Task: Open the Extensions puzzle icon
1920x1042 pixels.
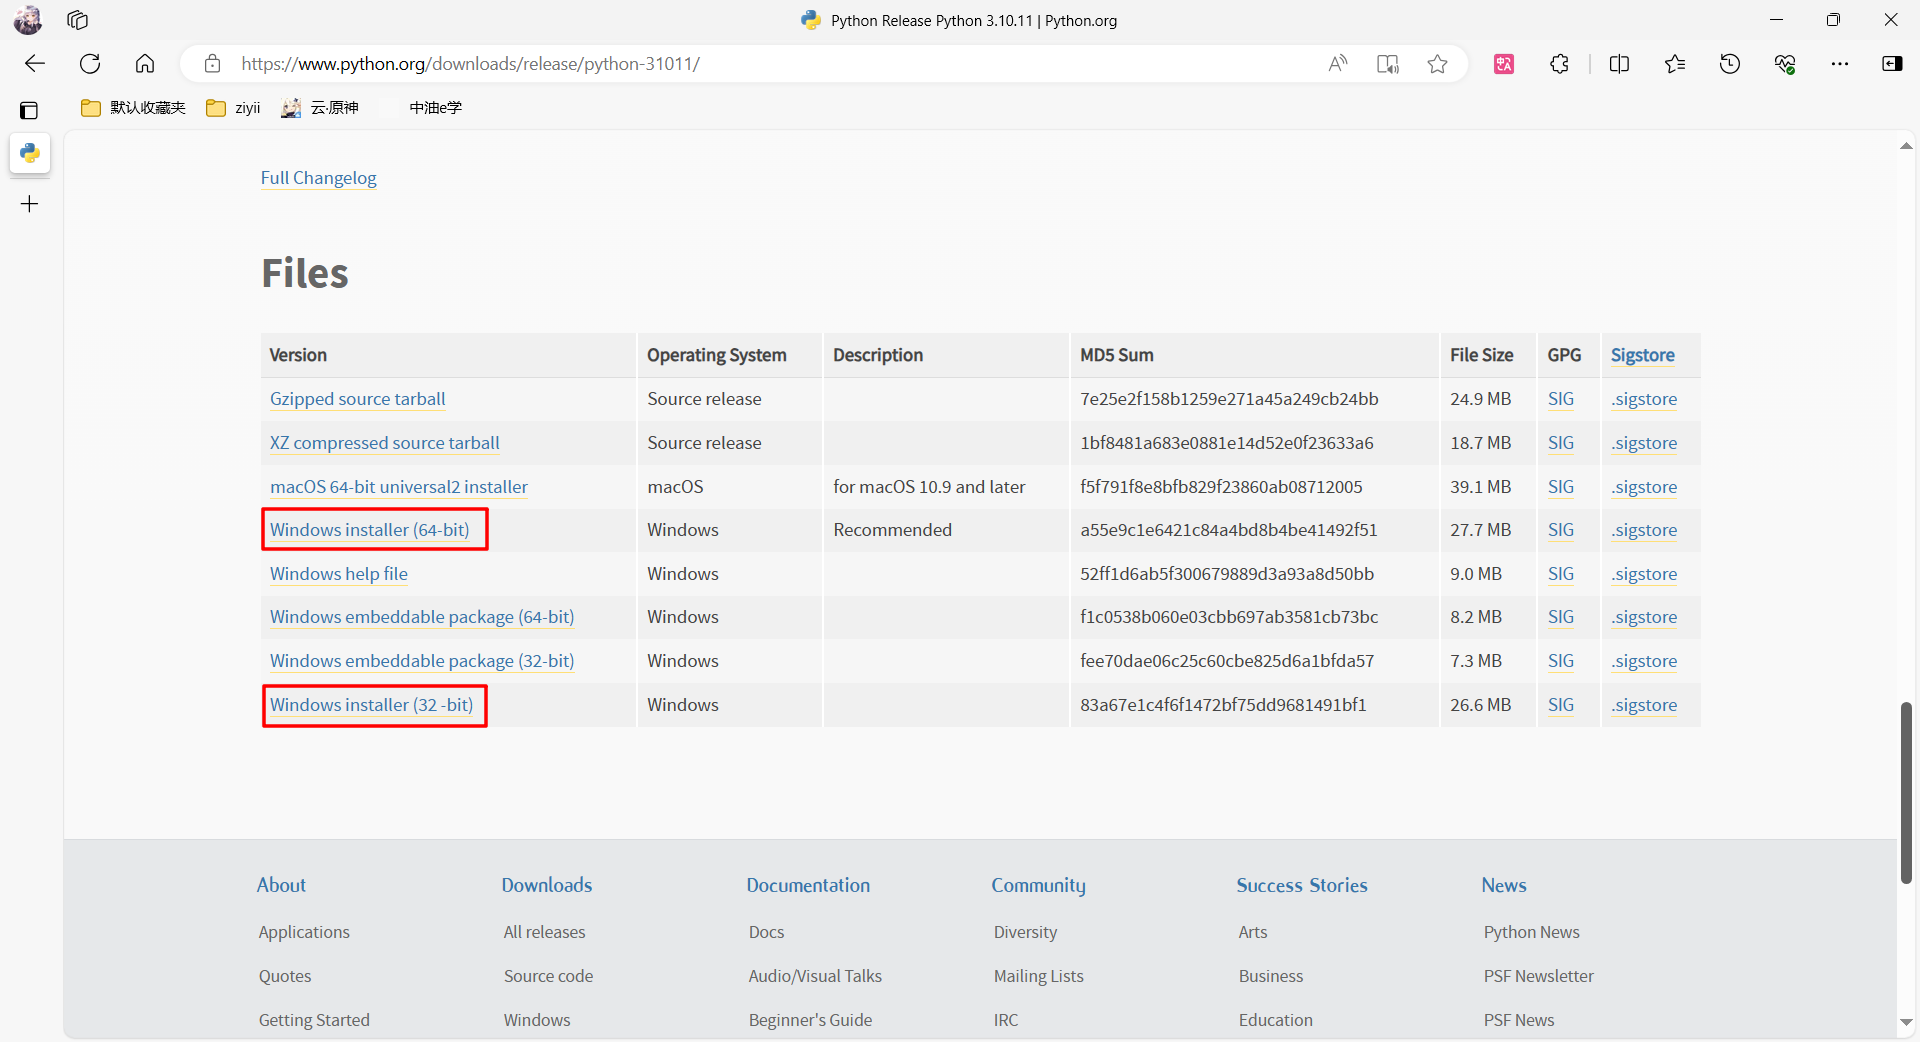Action: pyautogui.click(x=1559, y=64)
